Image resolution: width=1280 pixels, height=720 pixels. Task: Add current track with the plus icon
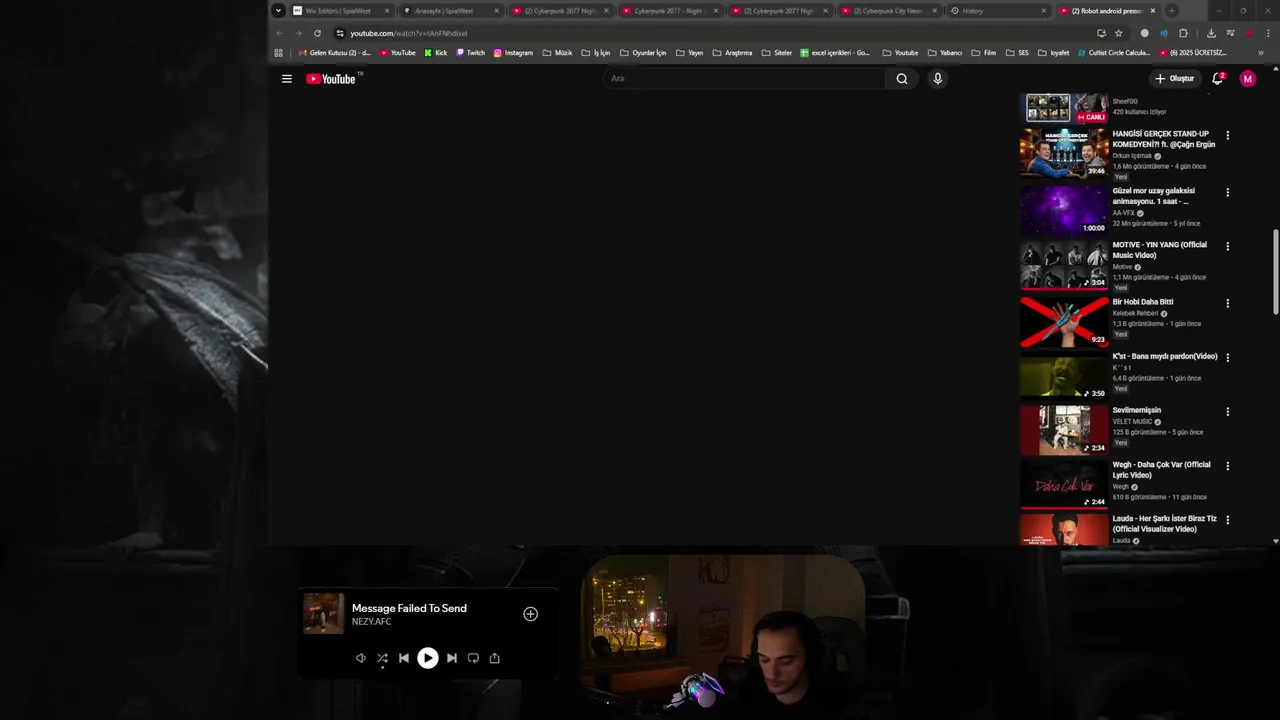[531, 614]
